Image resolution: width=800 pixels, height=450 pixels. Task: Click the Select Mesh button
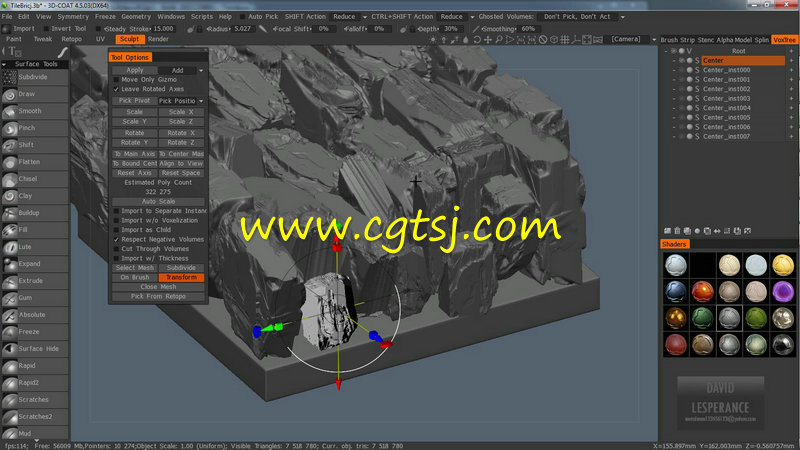[x=135, y=268]
